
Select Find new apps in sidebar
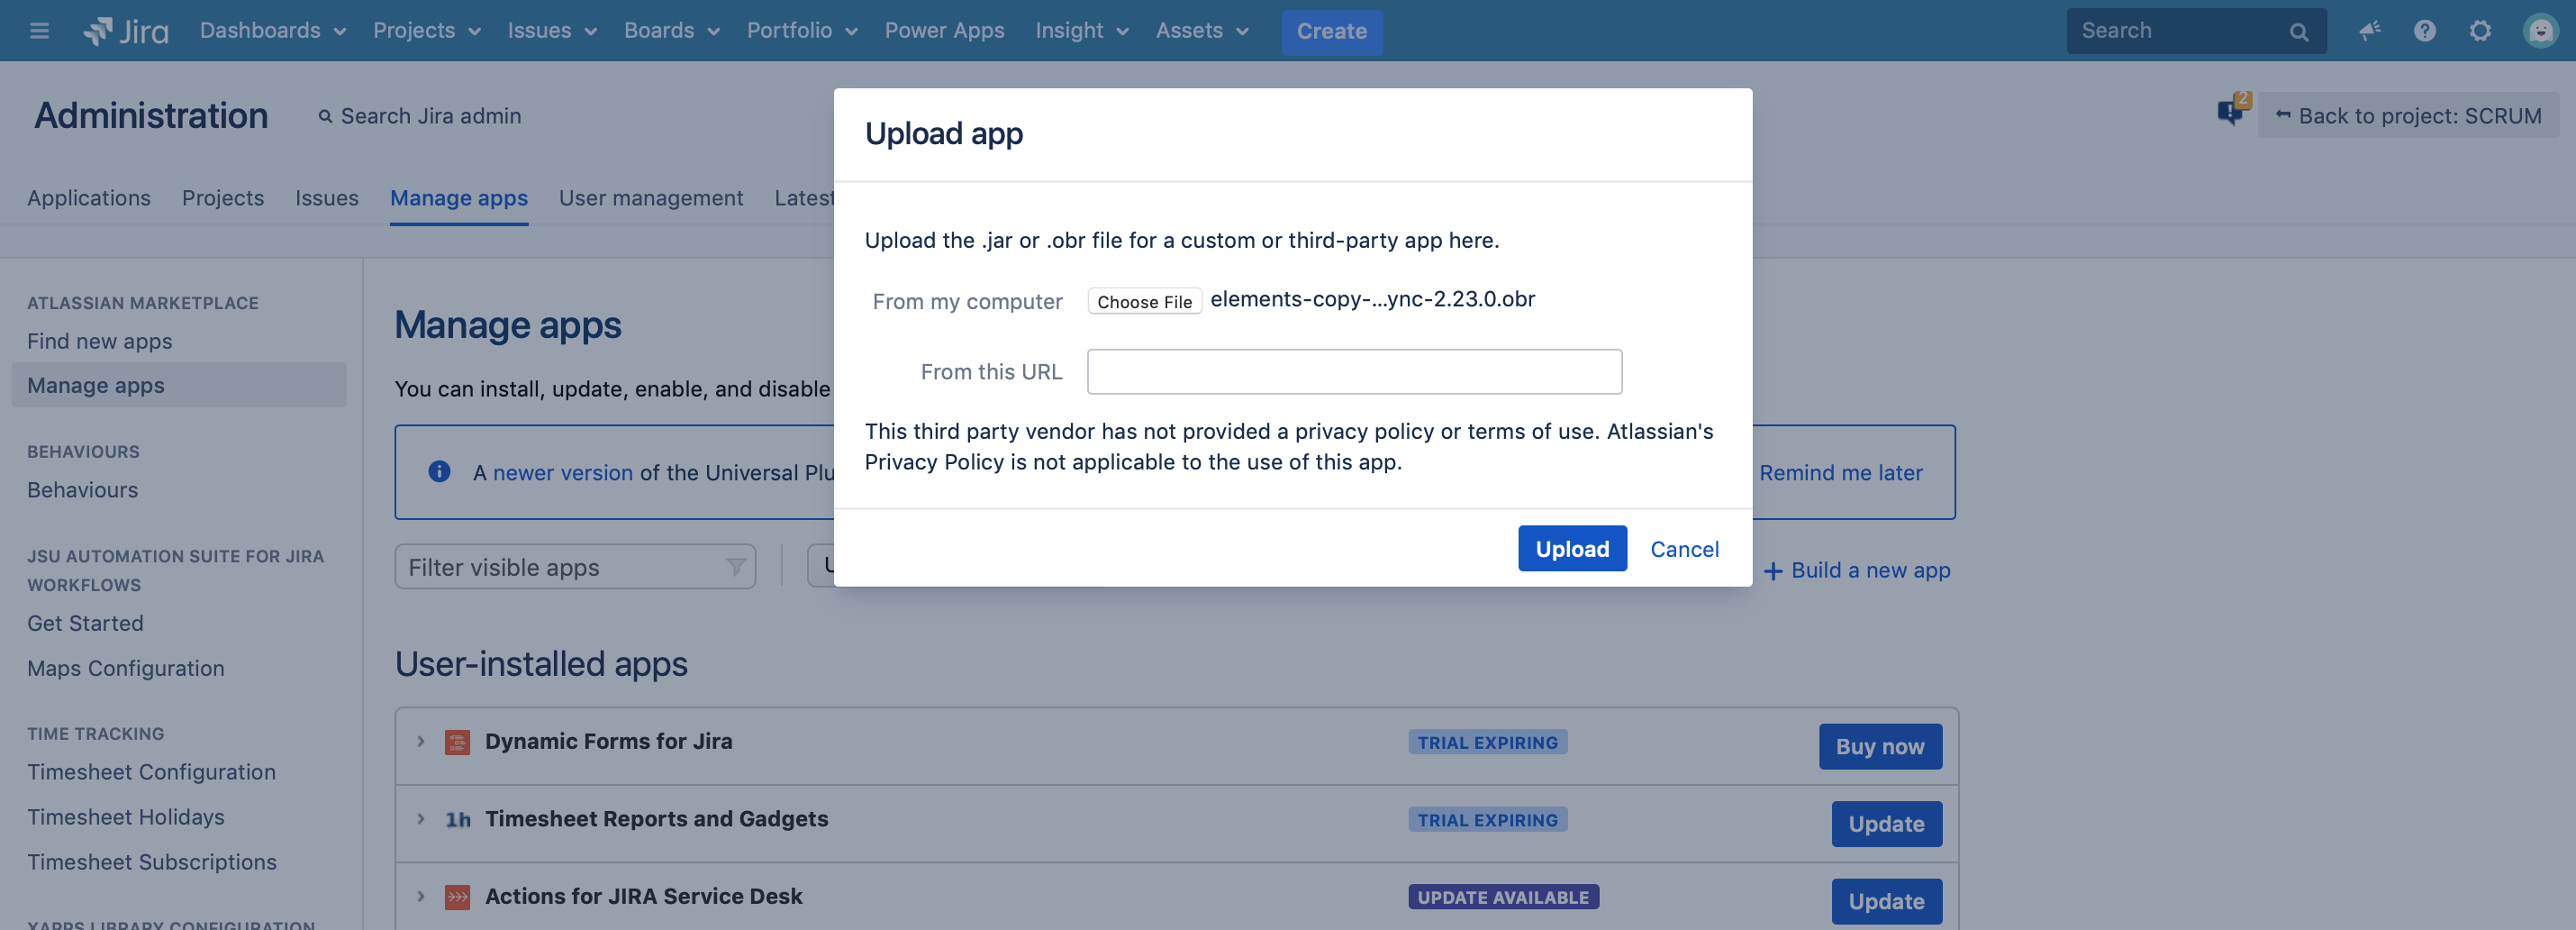click(99, 341)
